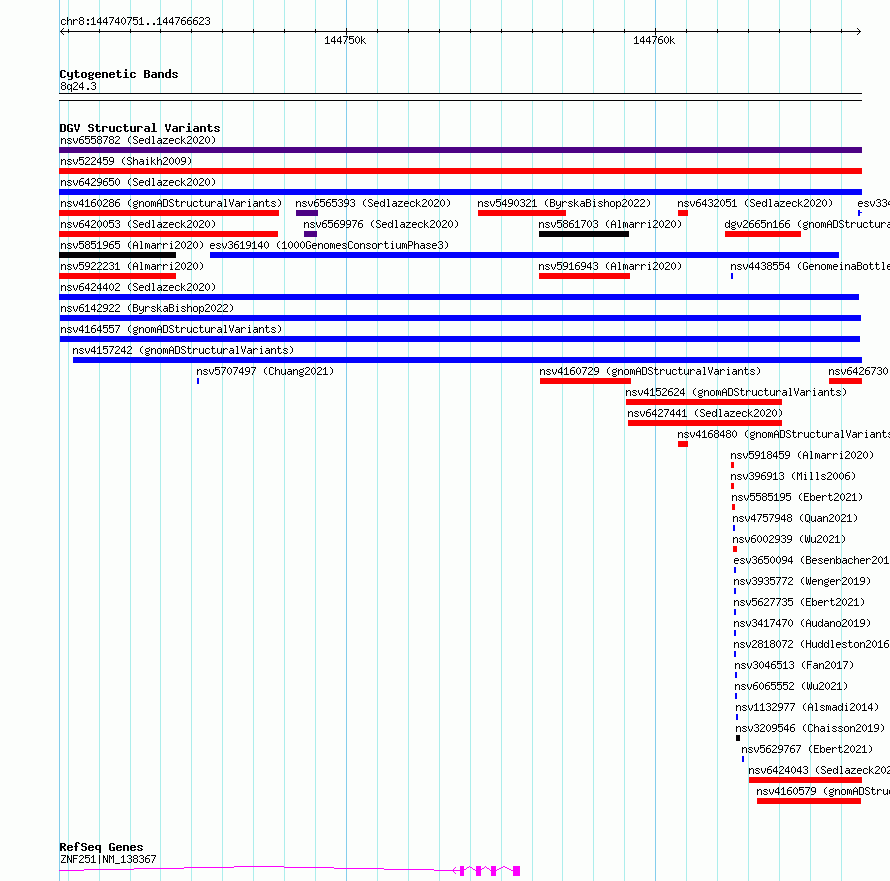The image size is (890, 881).
Task: Select the red nsv4160729 variant bar
Action: click(x=585, y=381)
